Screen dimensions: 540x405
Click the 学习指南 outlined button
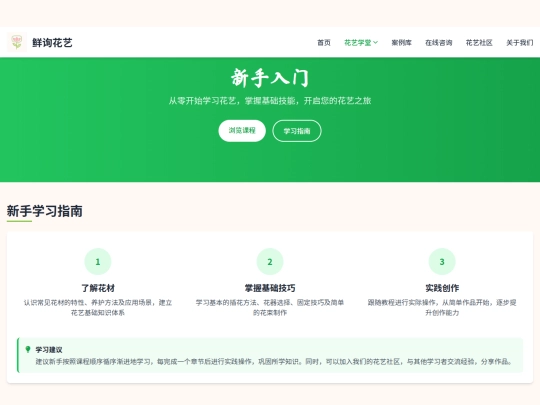click(x=297, y=131)
